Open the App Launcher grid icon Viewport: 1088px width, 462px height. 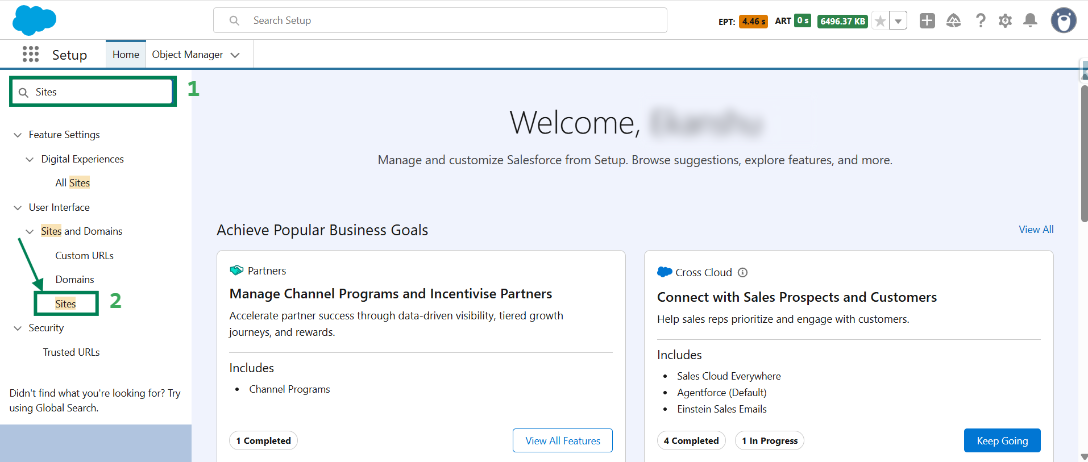click(x=31, y=54)
